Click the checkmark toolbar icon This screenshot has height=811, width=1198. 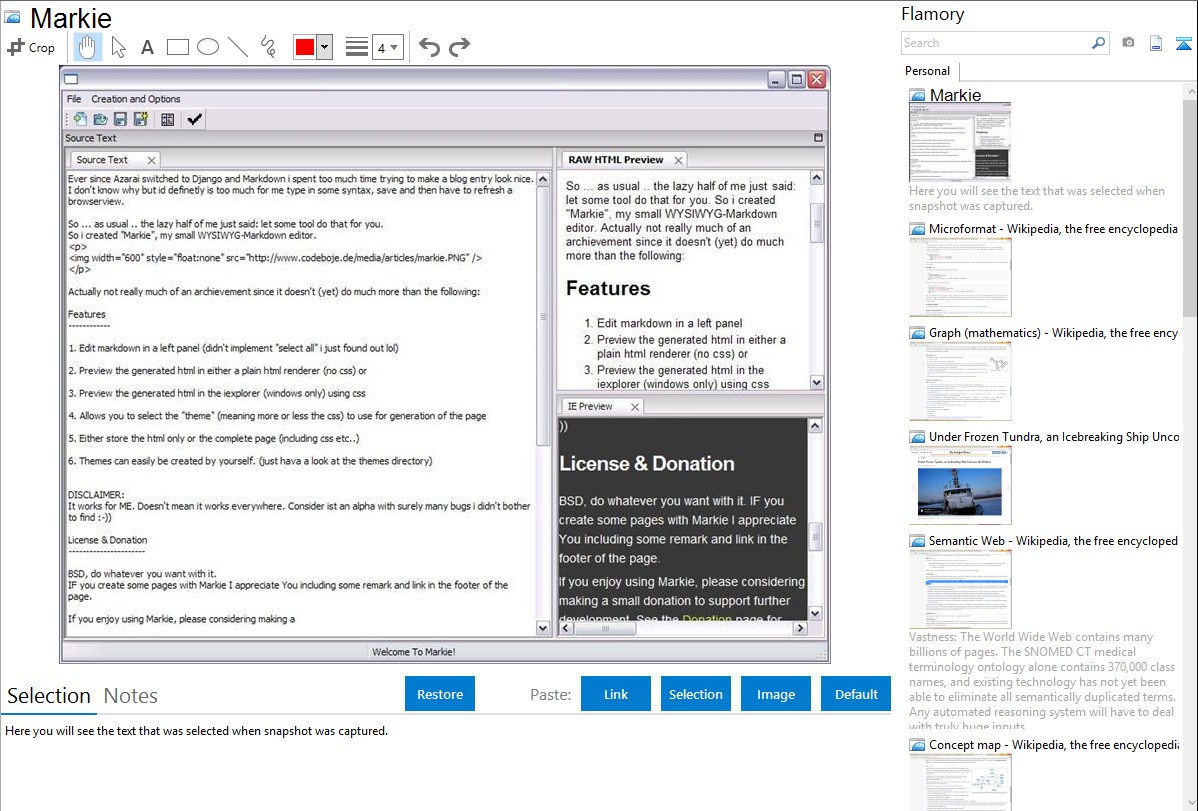pyautogui.click(x=194, y=119)
